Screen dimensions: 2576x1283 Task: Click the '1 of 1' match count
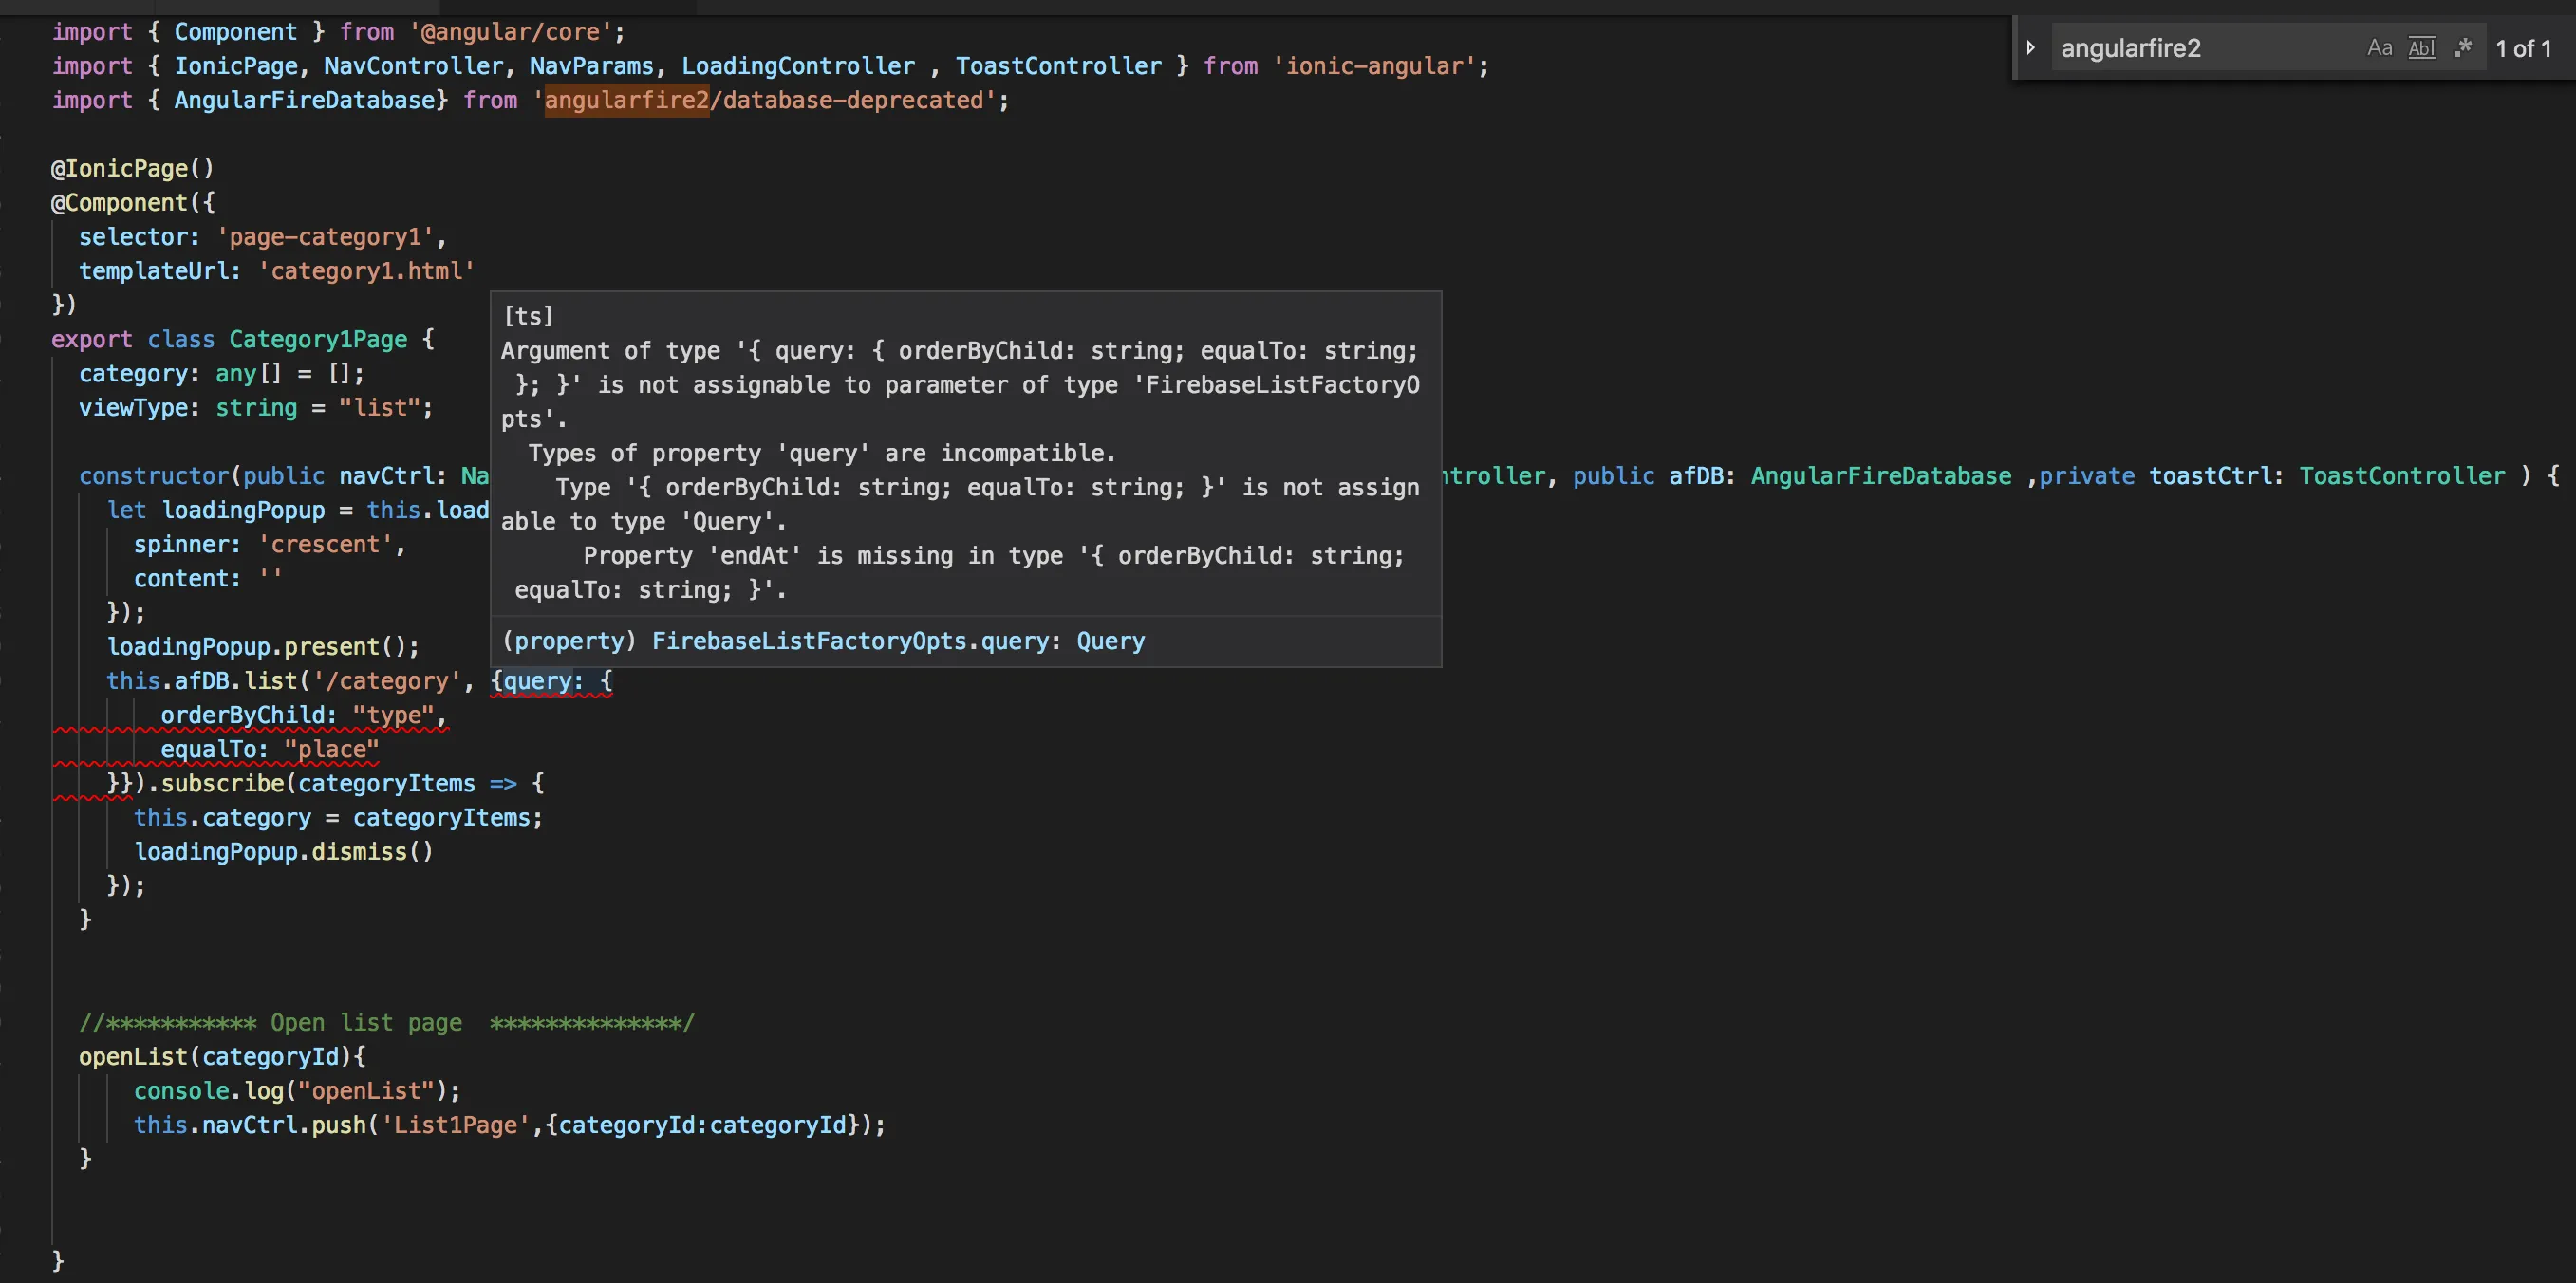click(x=2522, y=48)
